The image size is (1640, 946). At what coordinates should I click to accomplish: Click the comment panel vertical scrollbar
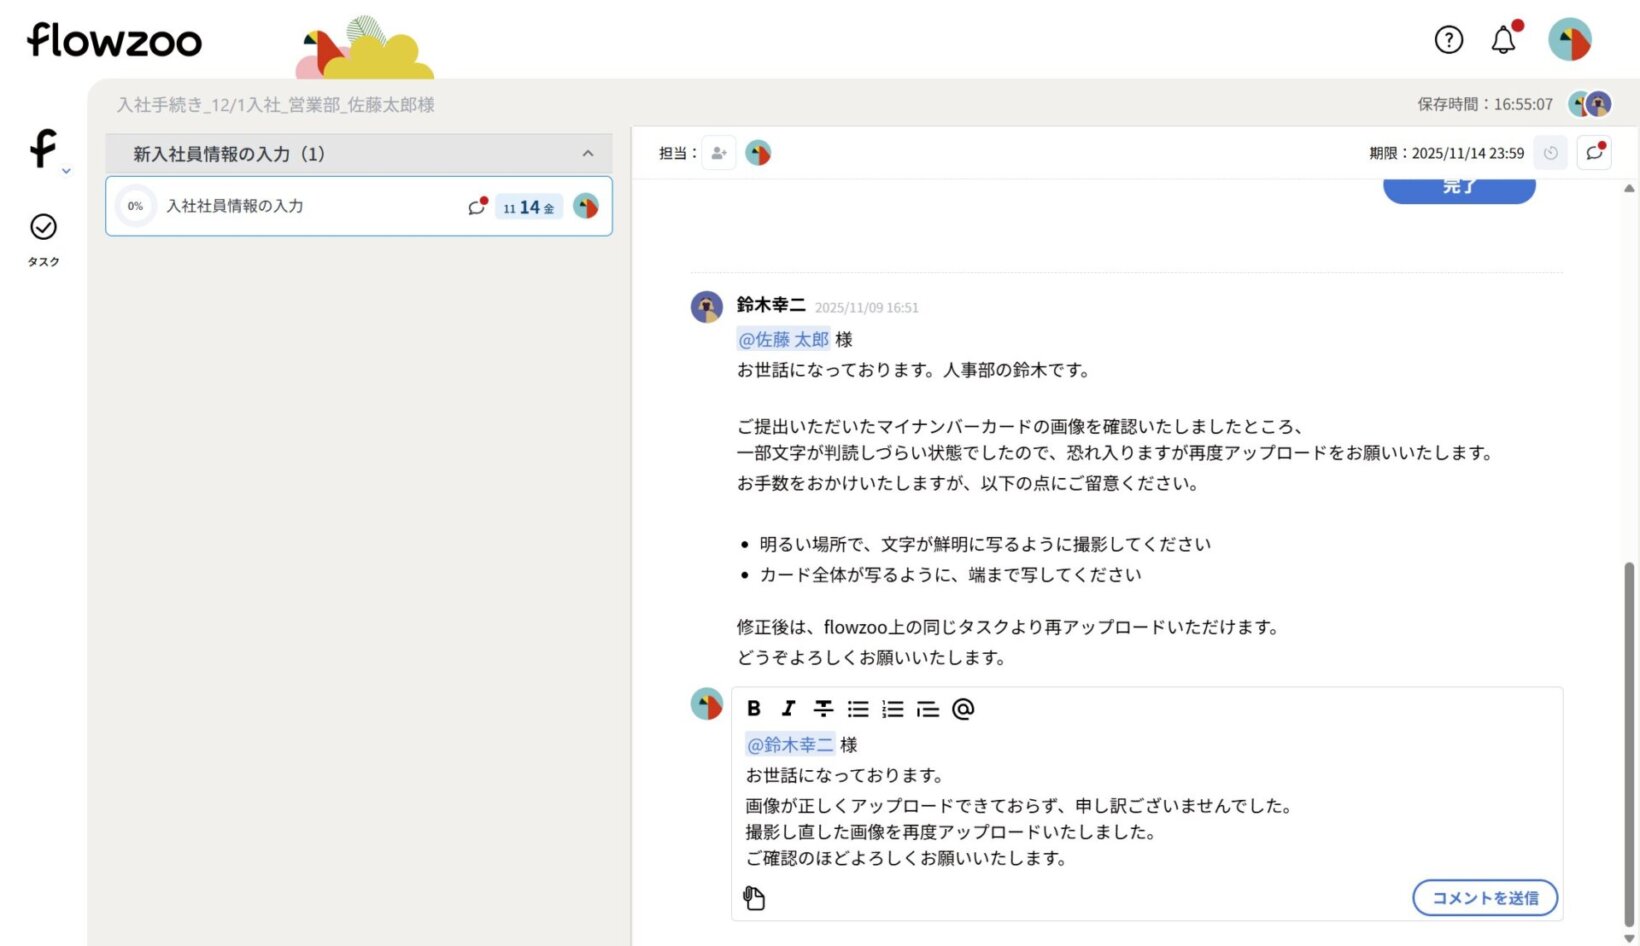click(1629, 740)
